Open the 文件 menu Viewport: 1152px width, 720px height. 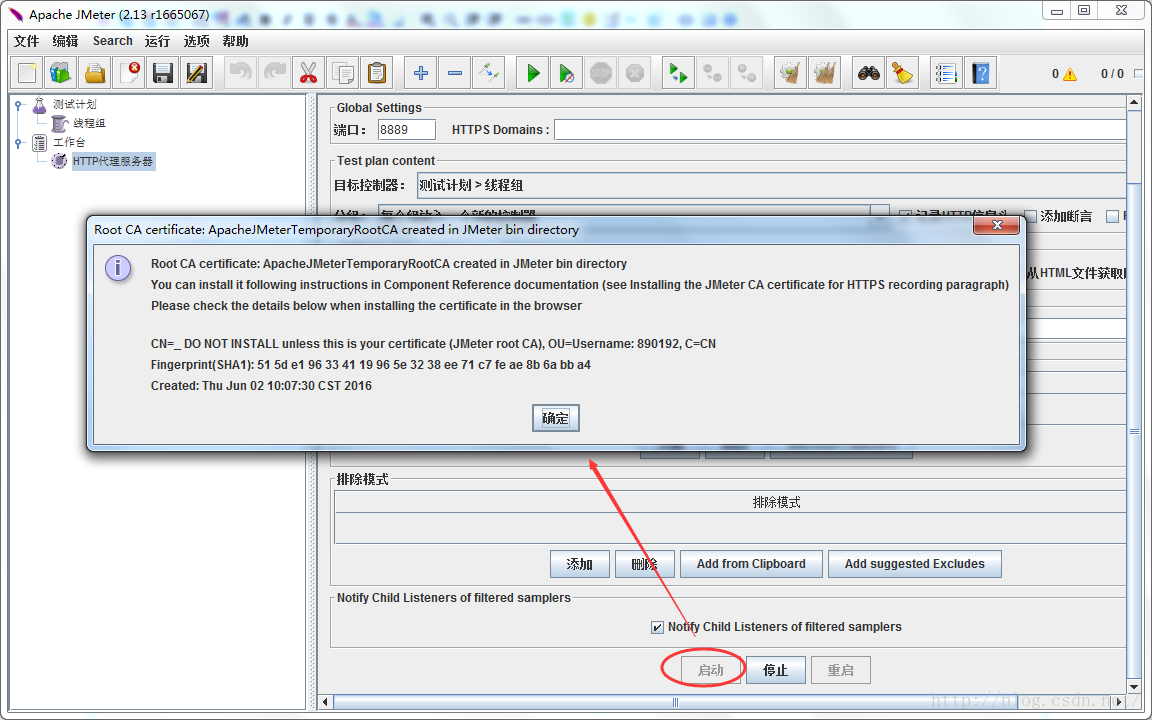(x=26, y=41)
